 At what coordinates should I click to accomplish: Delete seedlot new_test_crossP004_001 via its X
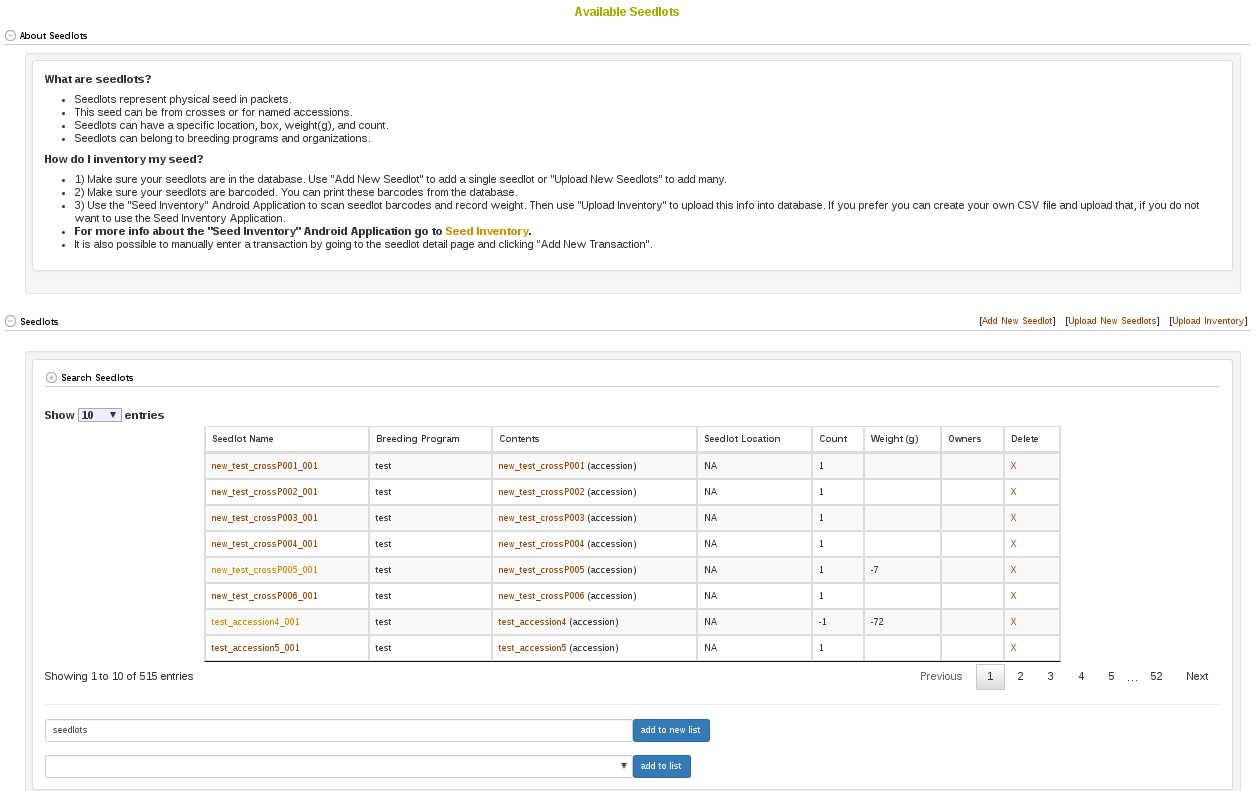(1013, 544)
